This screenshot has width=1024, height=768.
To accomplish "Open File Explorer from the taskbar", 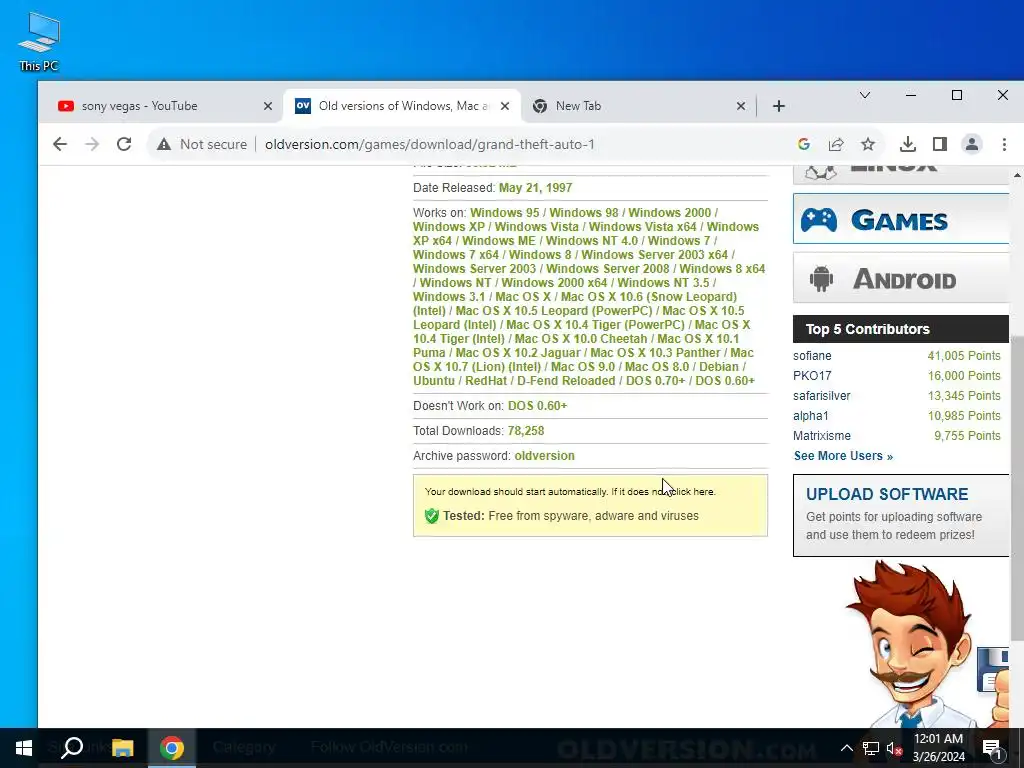I will coord(122,748).
